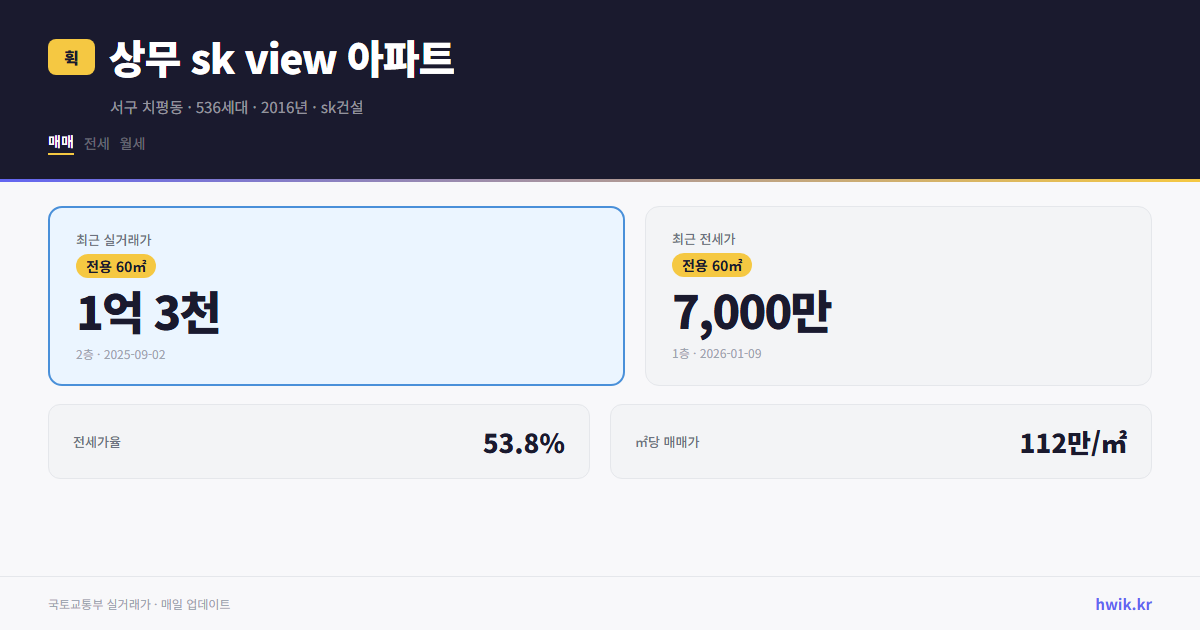1200x630 pixels.
Task: Select the 최근 전세가 card
Action: (x=898, y=295)
